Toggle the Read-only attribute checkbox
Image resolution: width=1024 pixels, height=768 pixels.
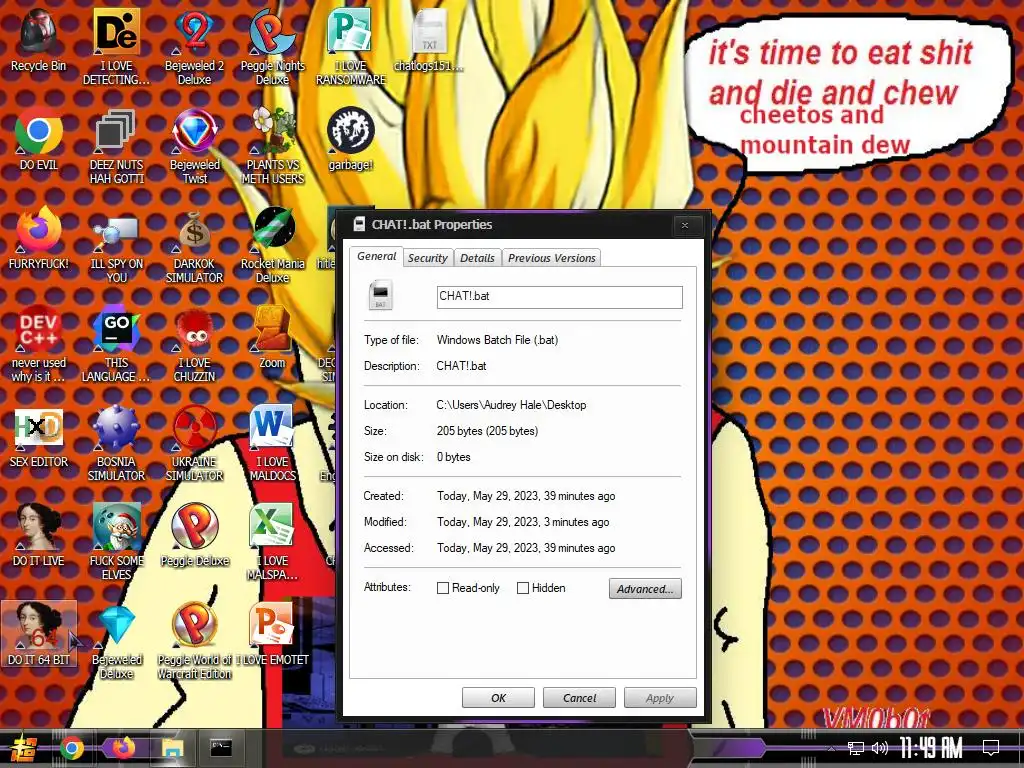coord(443,588)
